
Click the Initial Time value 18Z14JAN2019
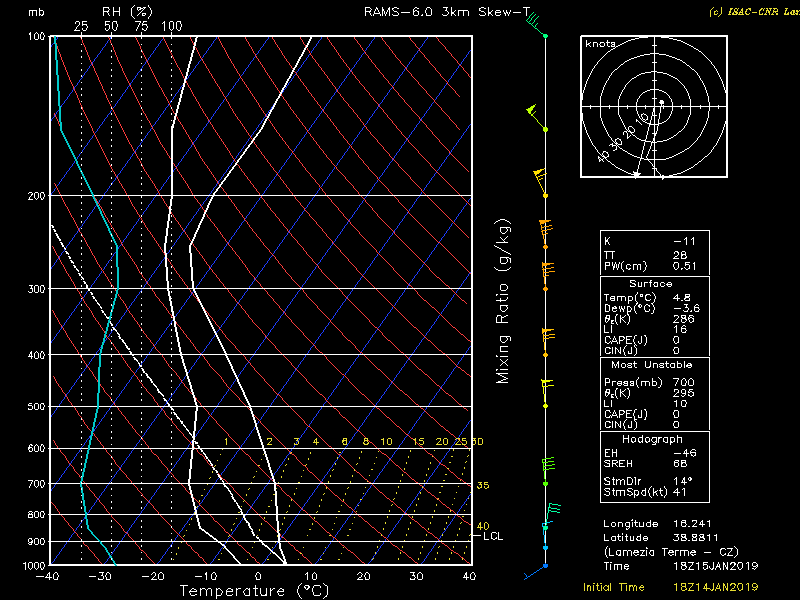(x=715, y=587)
